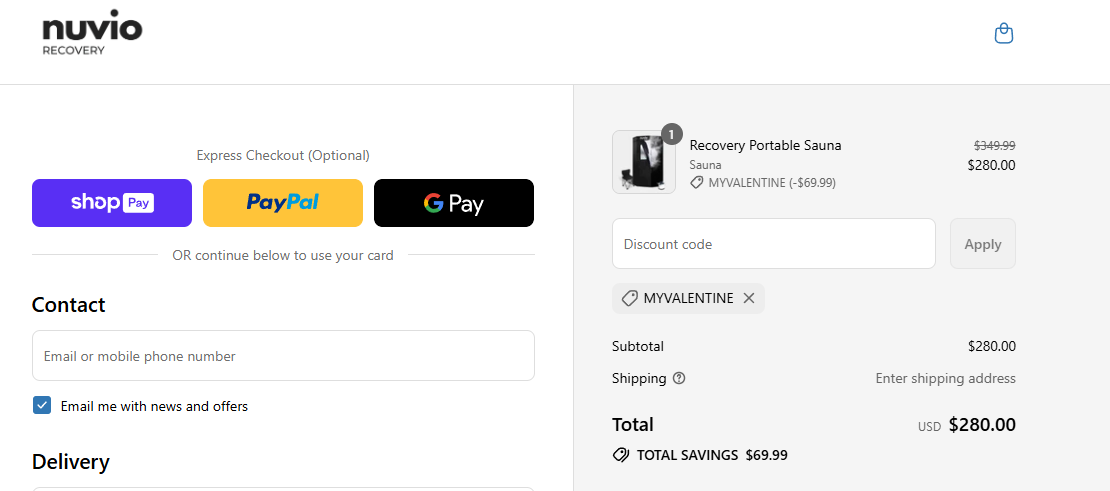This screenshot has width=1110, height=491.
Task: Focus the Email or mobile phone number field
Action: [x=283, y=356]
